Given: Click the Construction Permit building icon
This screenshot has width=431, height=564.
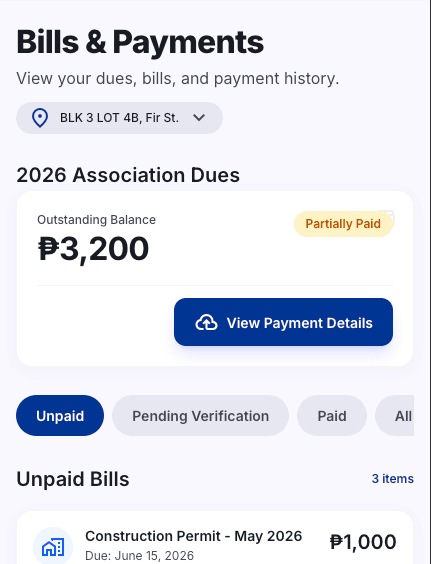Looking at the screenshot, I should coord(53,547).
